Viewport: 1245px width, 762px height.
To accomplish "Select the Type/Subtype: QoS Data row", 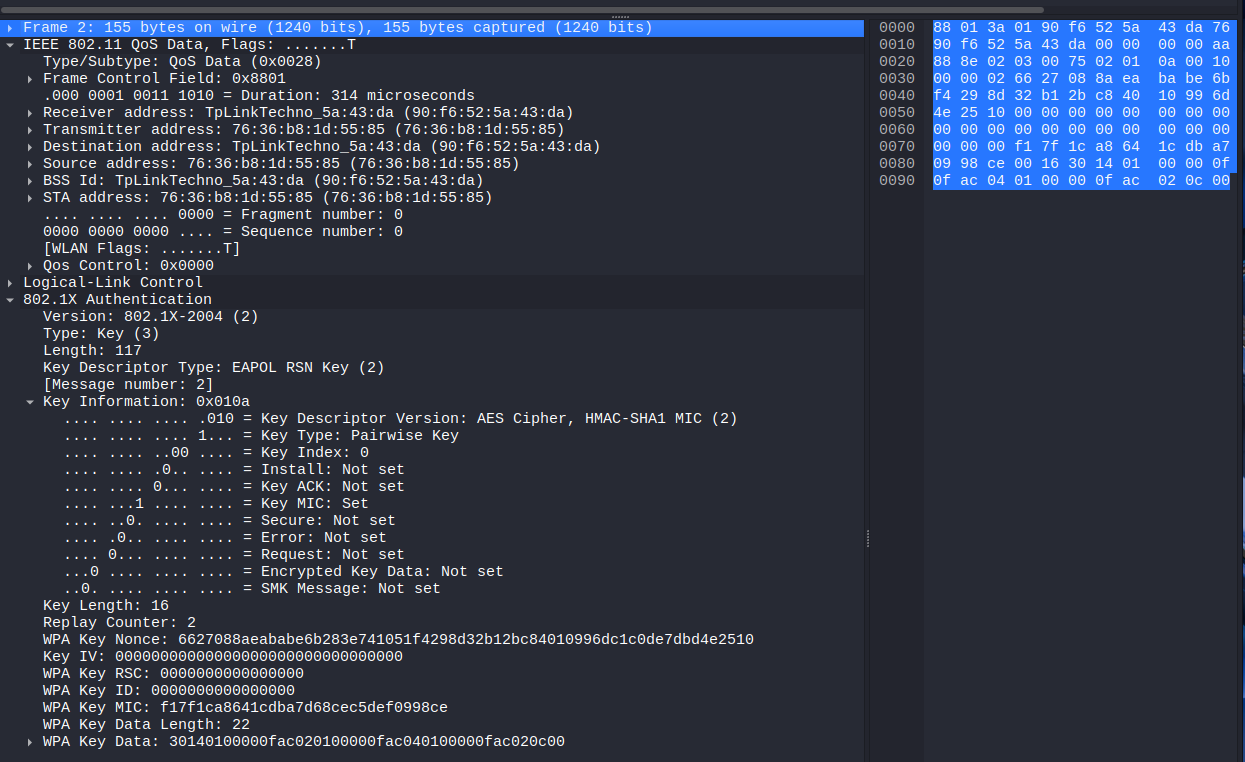I will click(x=182, y=62).
